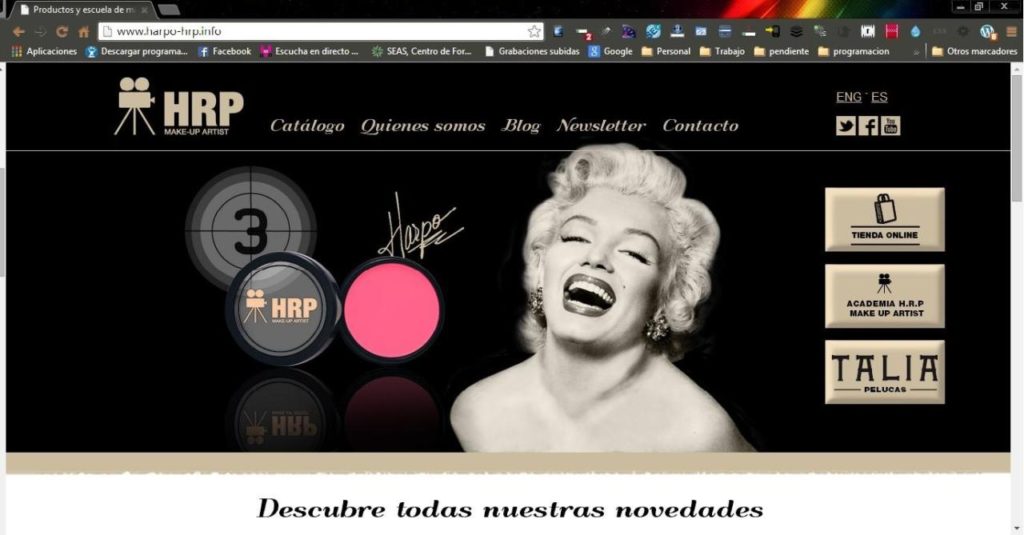Viewport: 1024px width, 535px height.
Task: Open the Catálogo menu item
Action: (x=307, y=126)
